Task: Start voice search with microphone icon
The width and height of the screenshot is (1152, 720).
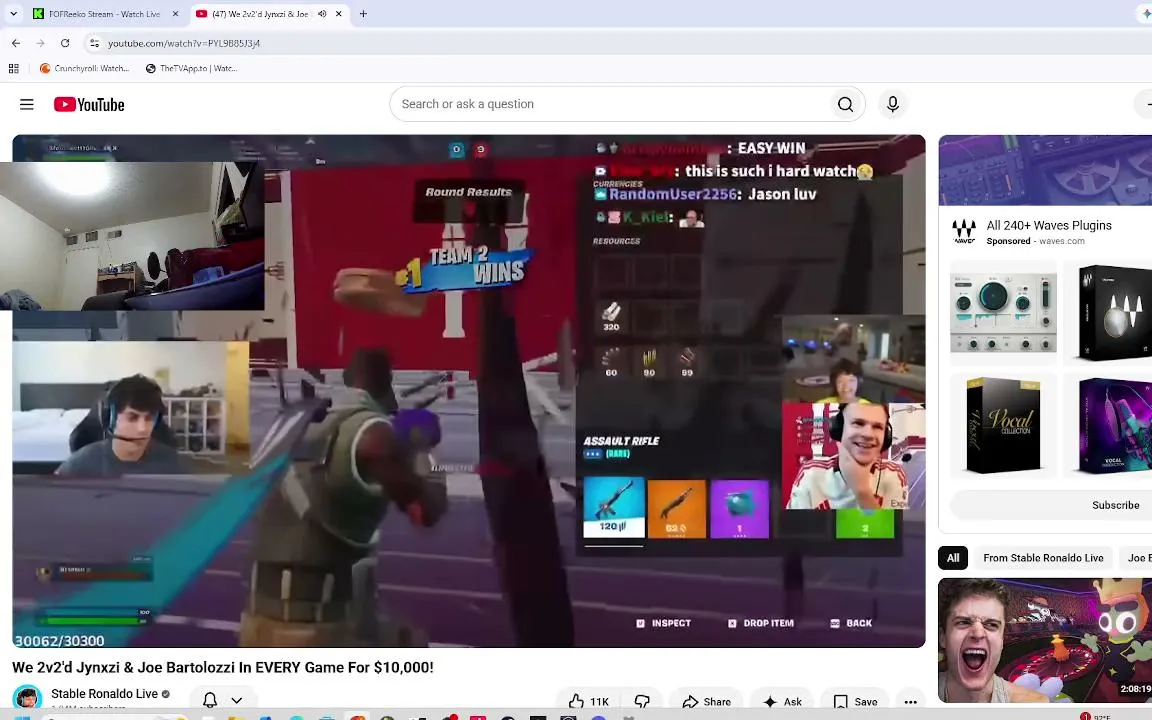Action: point(893,104)
